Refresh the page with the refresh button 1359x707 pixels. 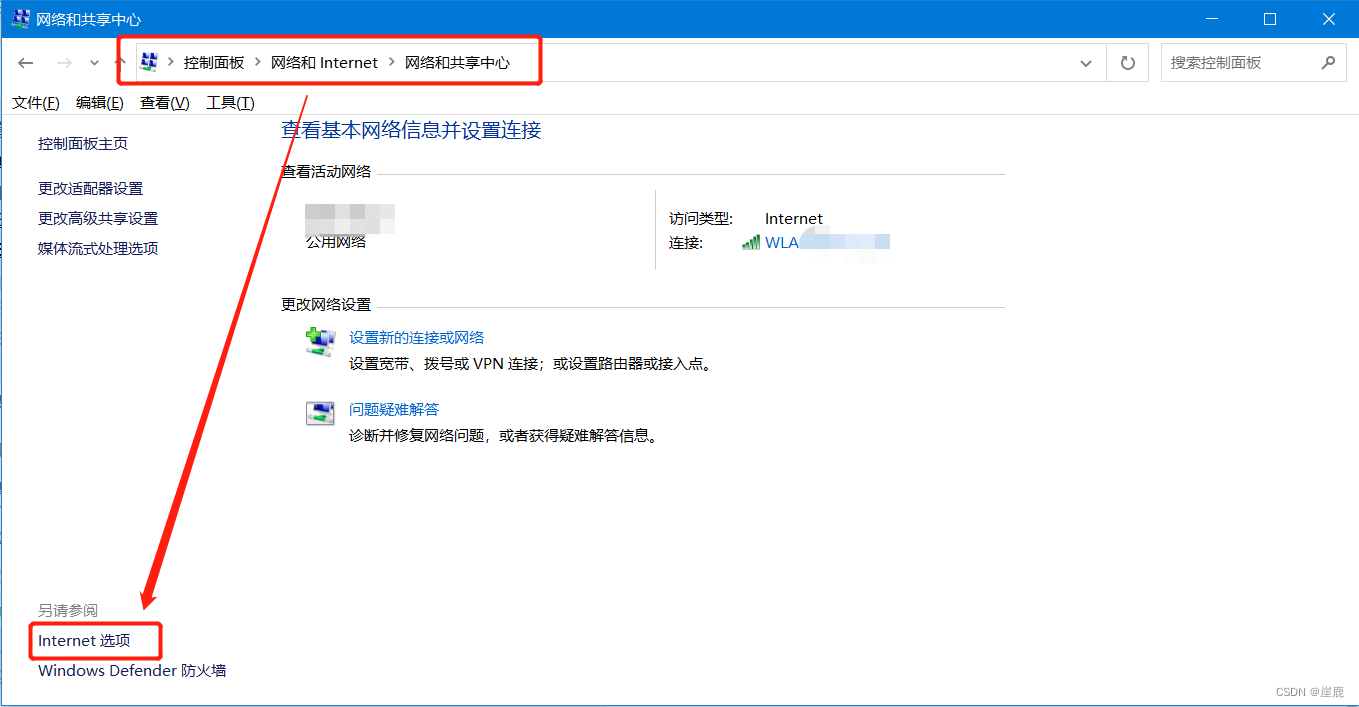tap(1128, 63)
